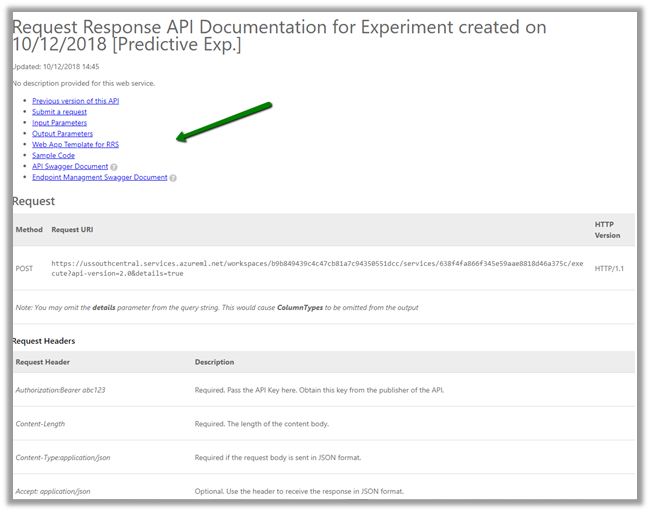
Task: Click help icon beside API Swagger Document
Action: (x=114, y=167)
